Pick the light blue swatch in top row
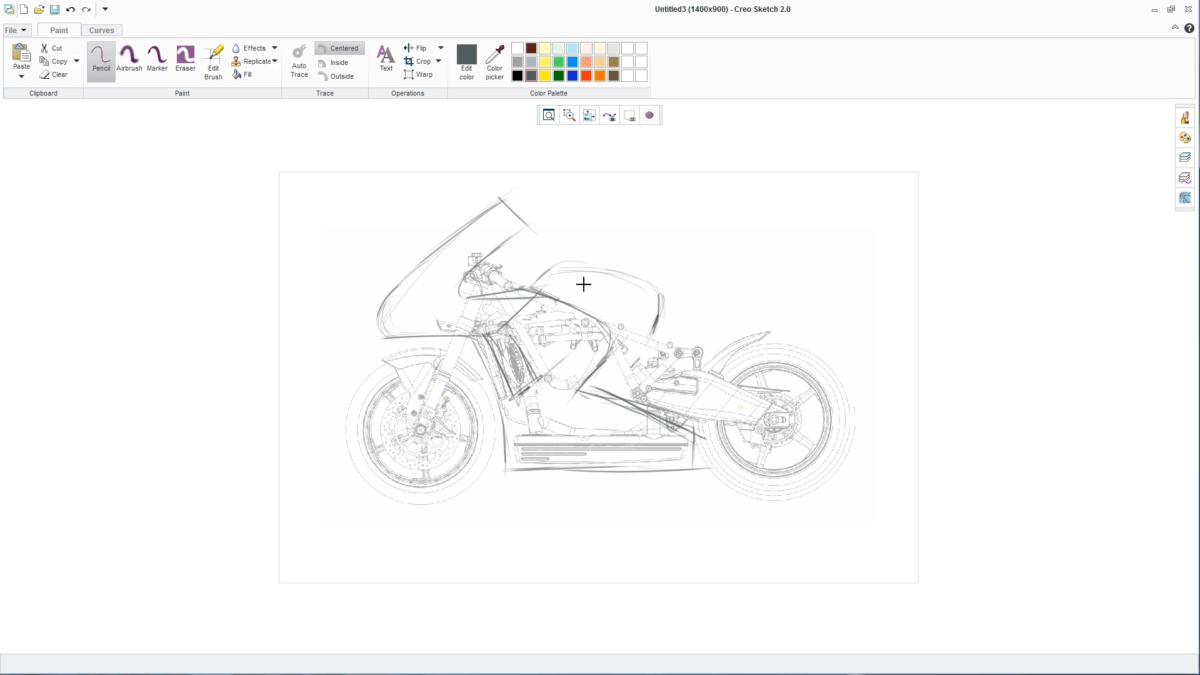Viewport: 1200px width, 675px height. 572,48
